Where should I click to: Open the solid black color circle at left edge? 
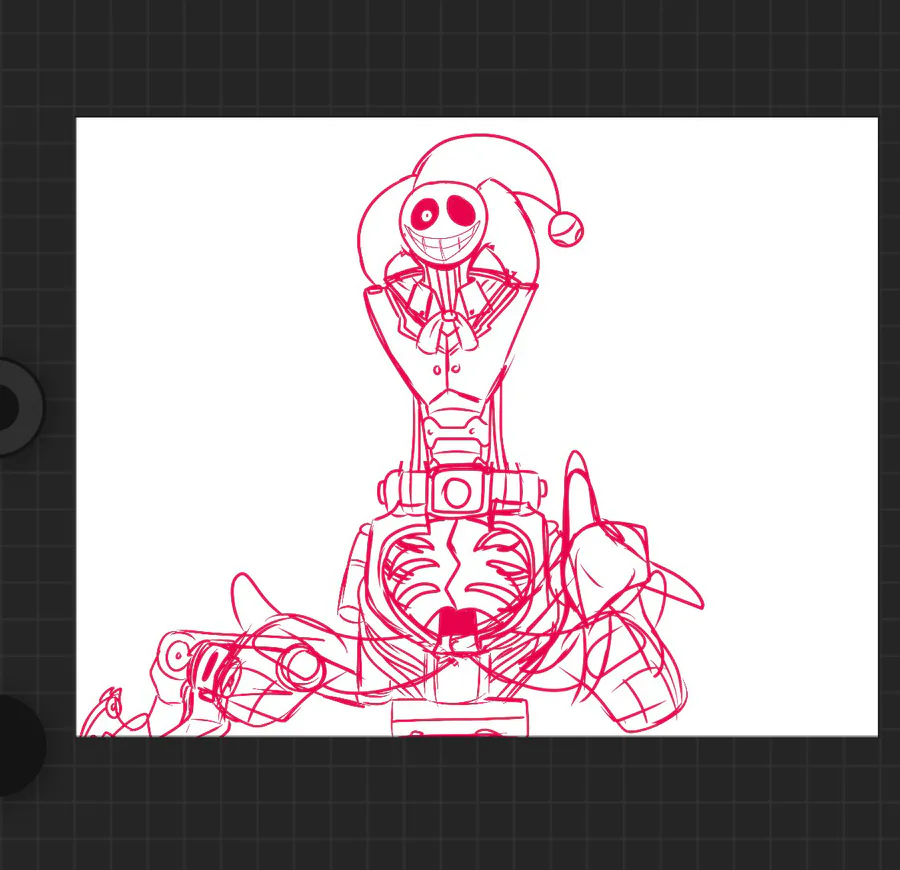tap(20, 745)
